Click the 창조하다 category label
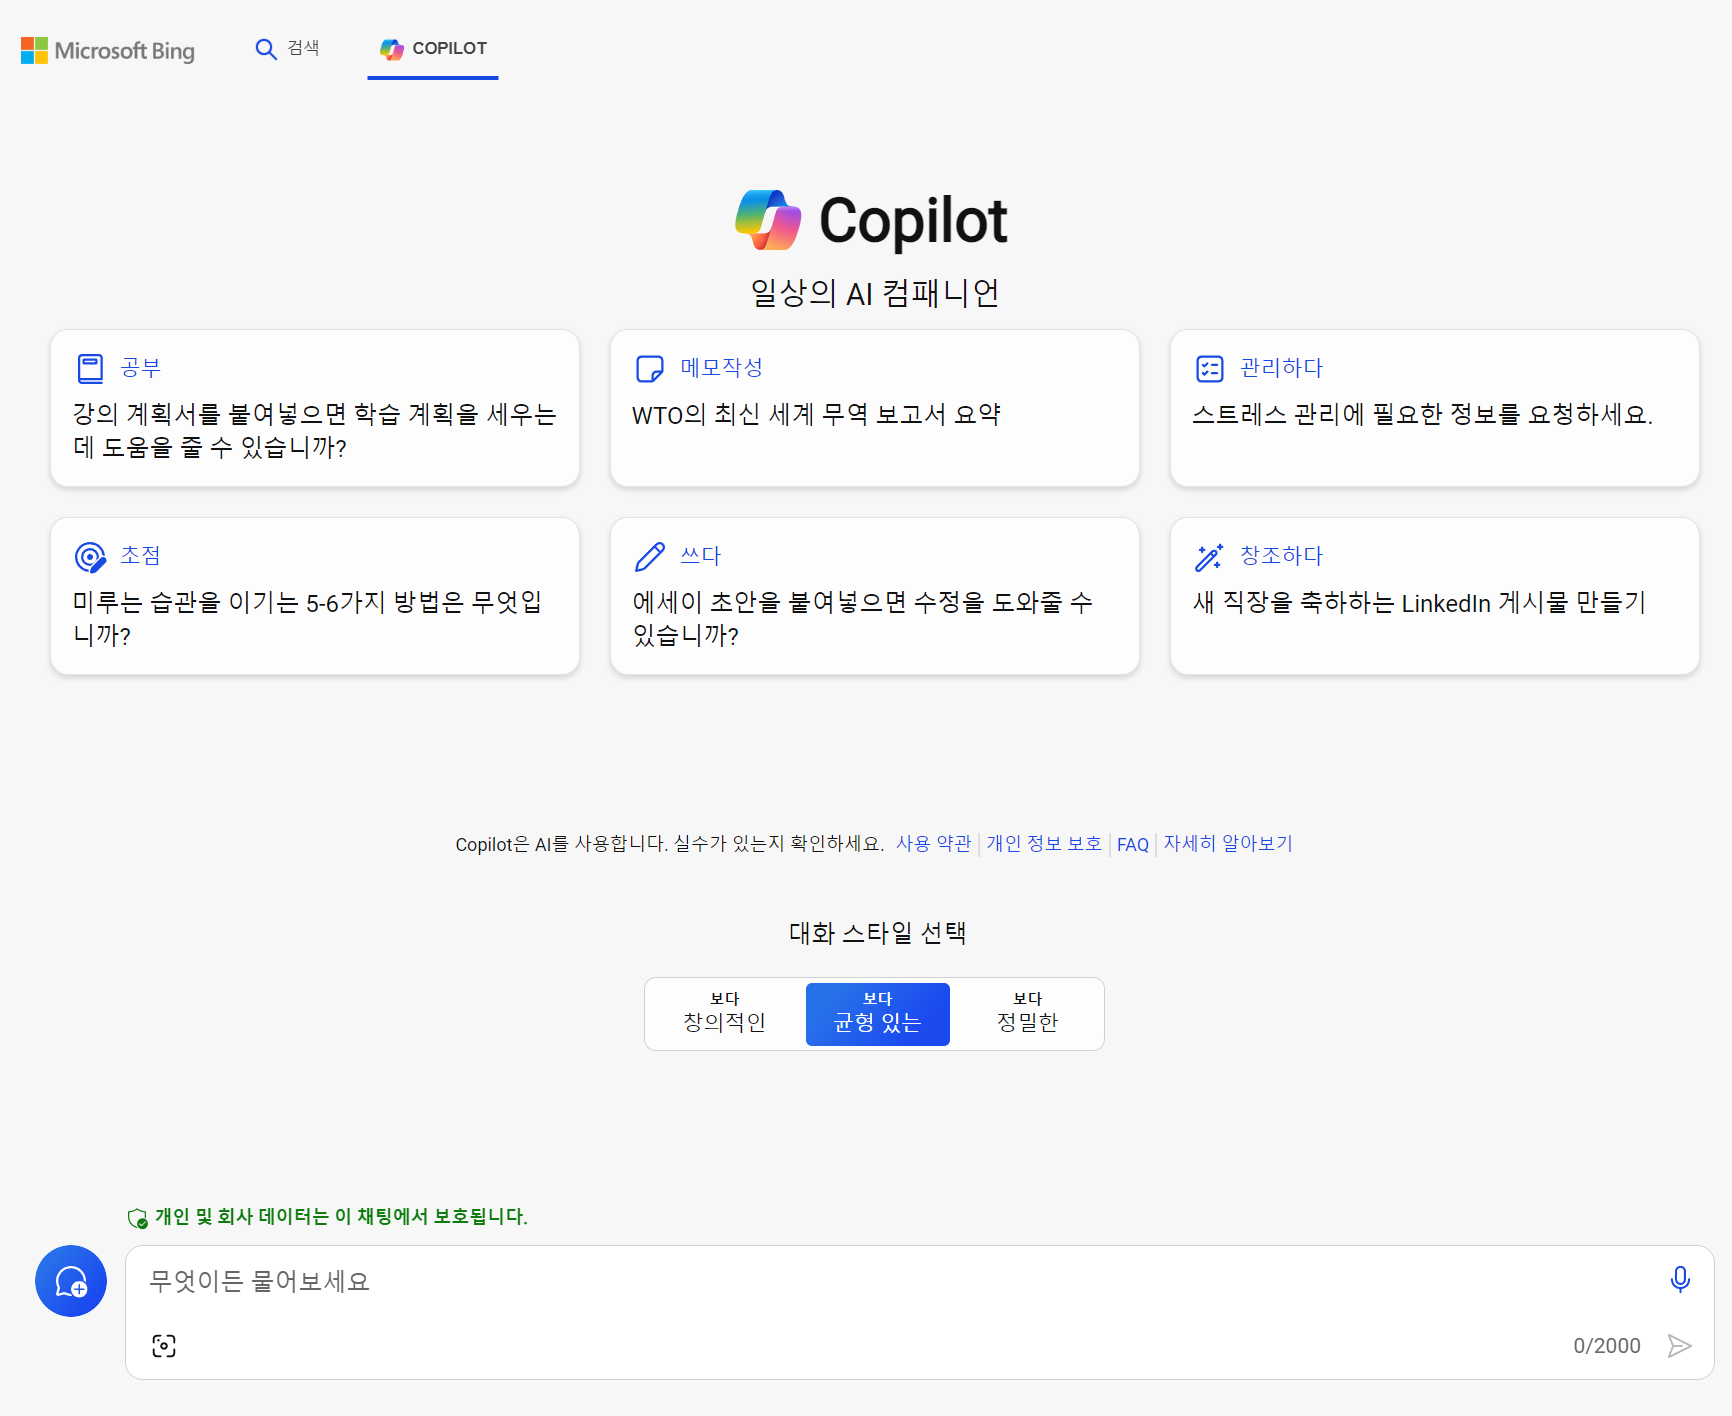This screenshot has height=1416, width=1732. (1282, 556)
